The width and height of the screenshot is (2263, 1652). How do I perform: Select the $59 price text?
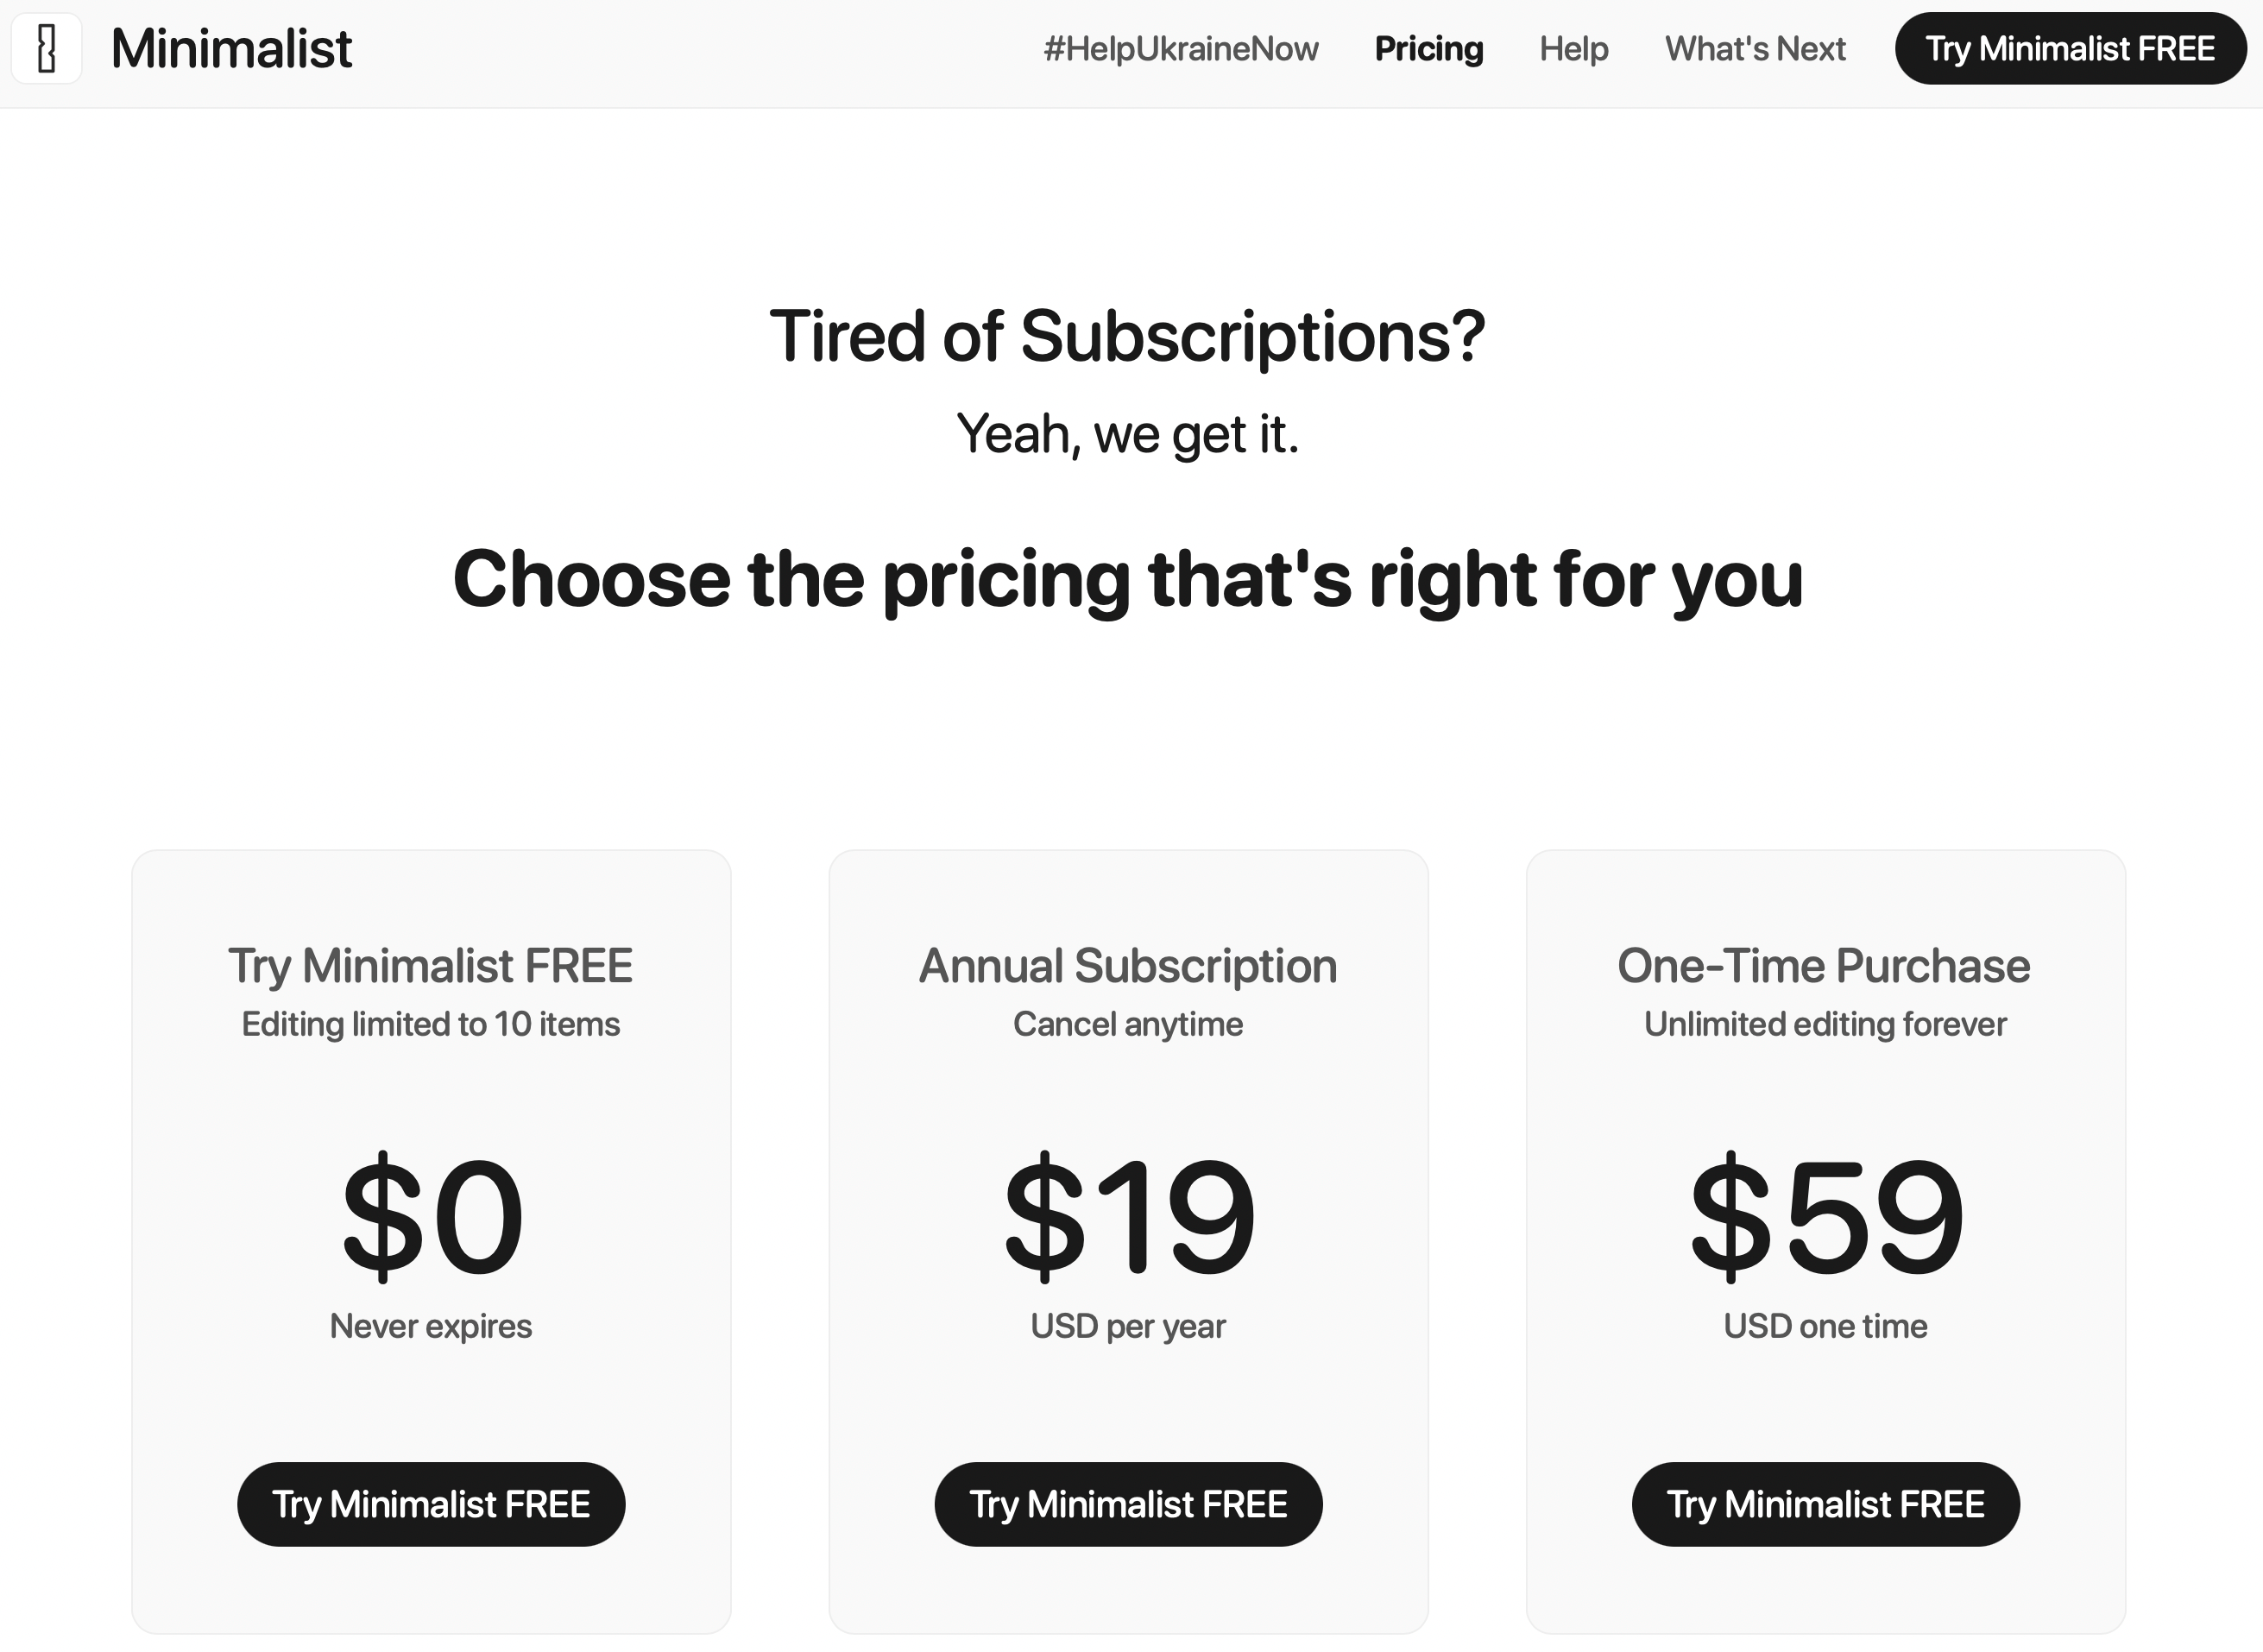[x=1825, y=1216]
